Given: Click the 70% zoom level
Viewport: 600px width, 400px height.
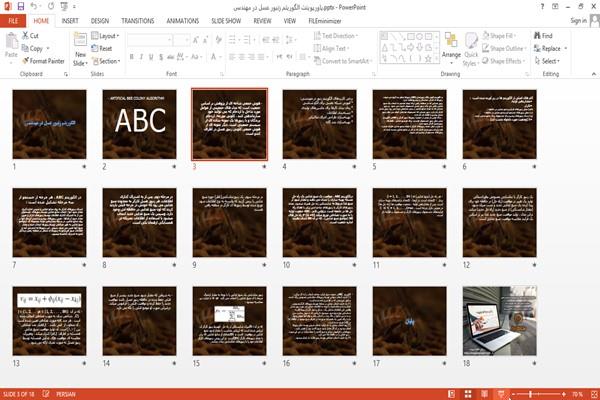Looking at the screenshot, I should [577, 394].
